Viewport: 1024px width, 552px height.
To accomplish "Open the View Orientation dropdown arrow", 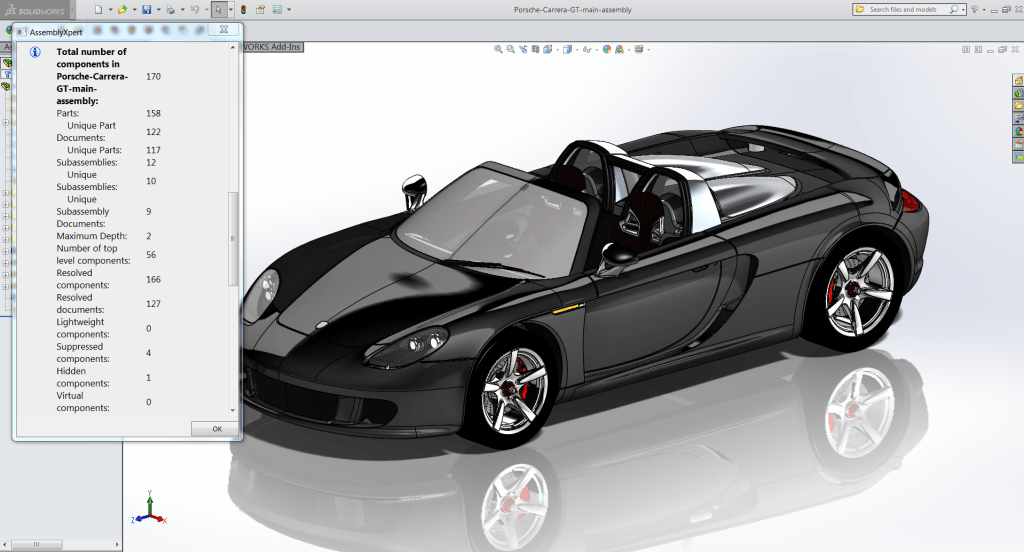I will point(575,49).
